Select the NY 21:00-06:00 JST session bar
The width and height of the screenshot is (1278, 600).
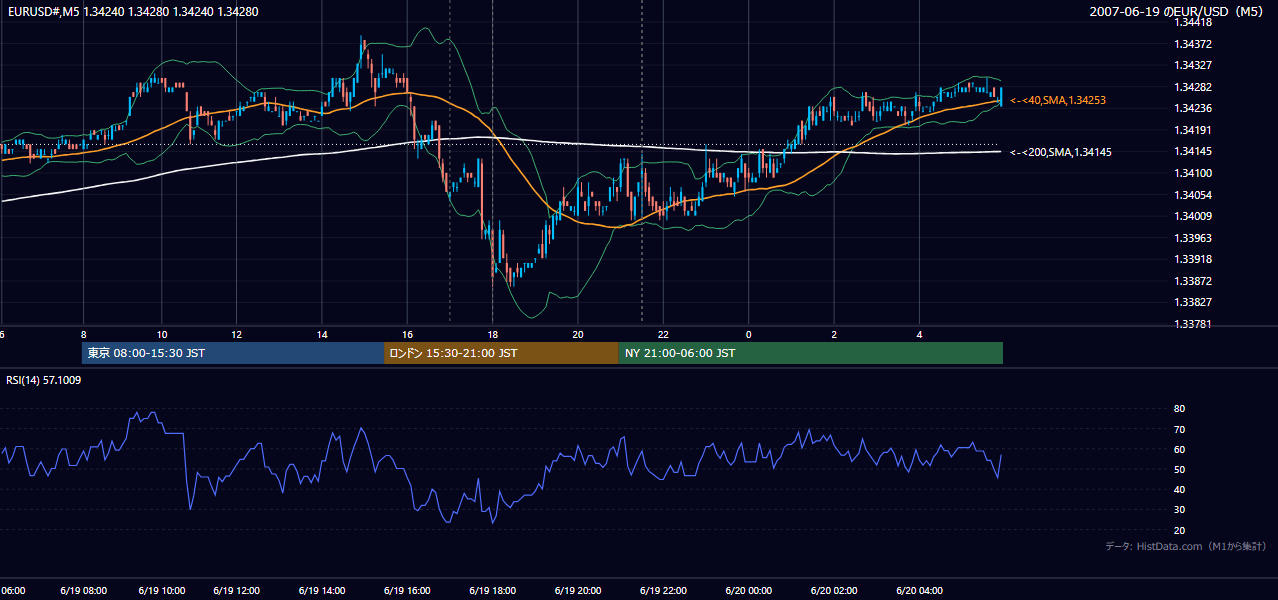pyautogui.click(x=811, y=353)
